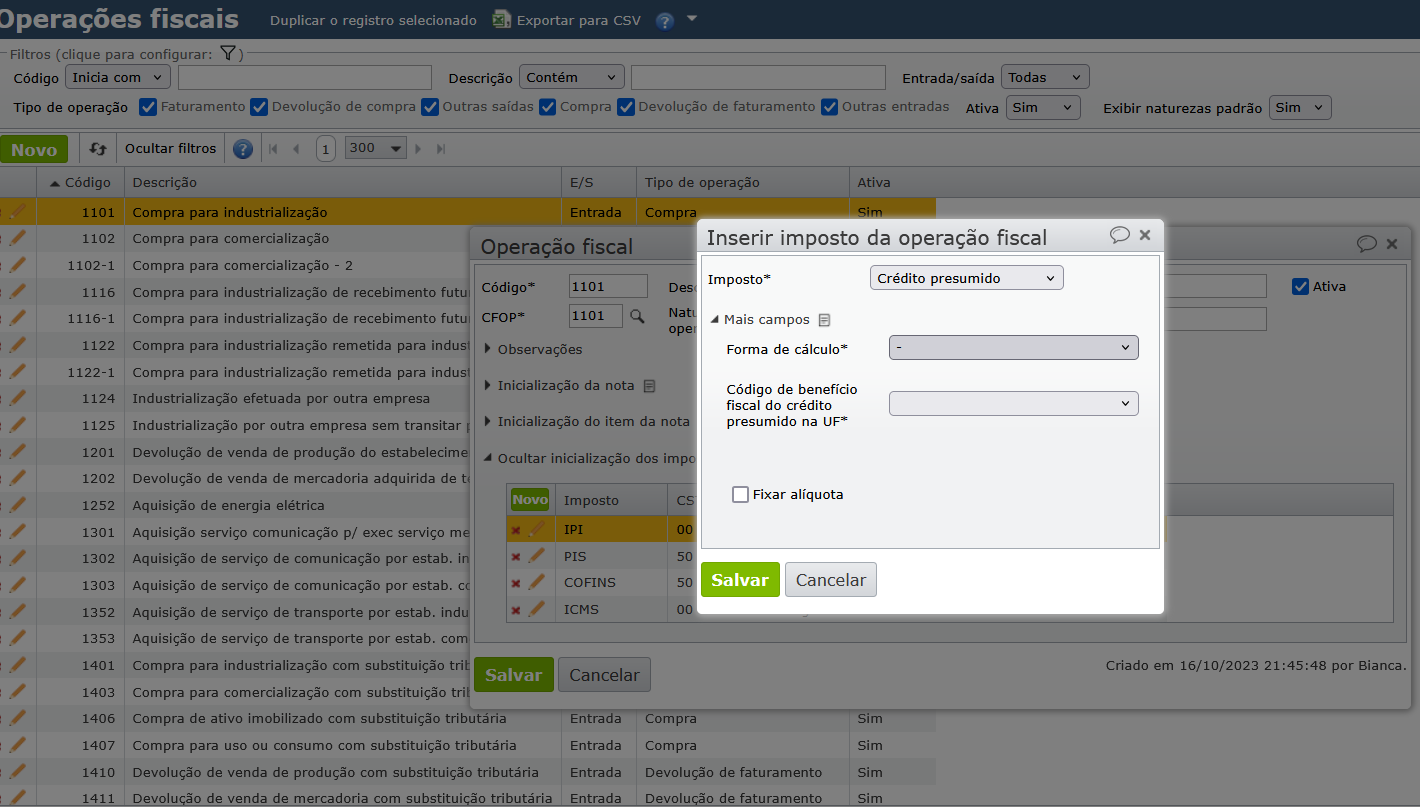Screen dimensions: 1420x807
Task: Toggle the Ativa checkbox in Operação fiscal
Action: pos(1300,287)
